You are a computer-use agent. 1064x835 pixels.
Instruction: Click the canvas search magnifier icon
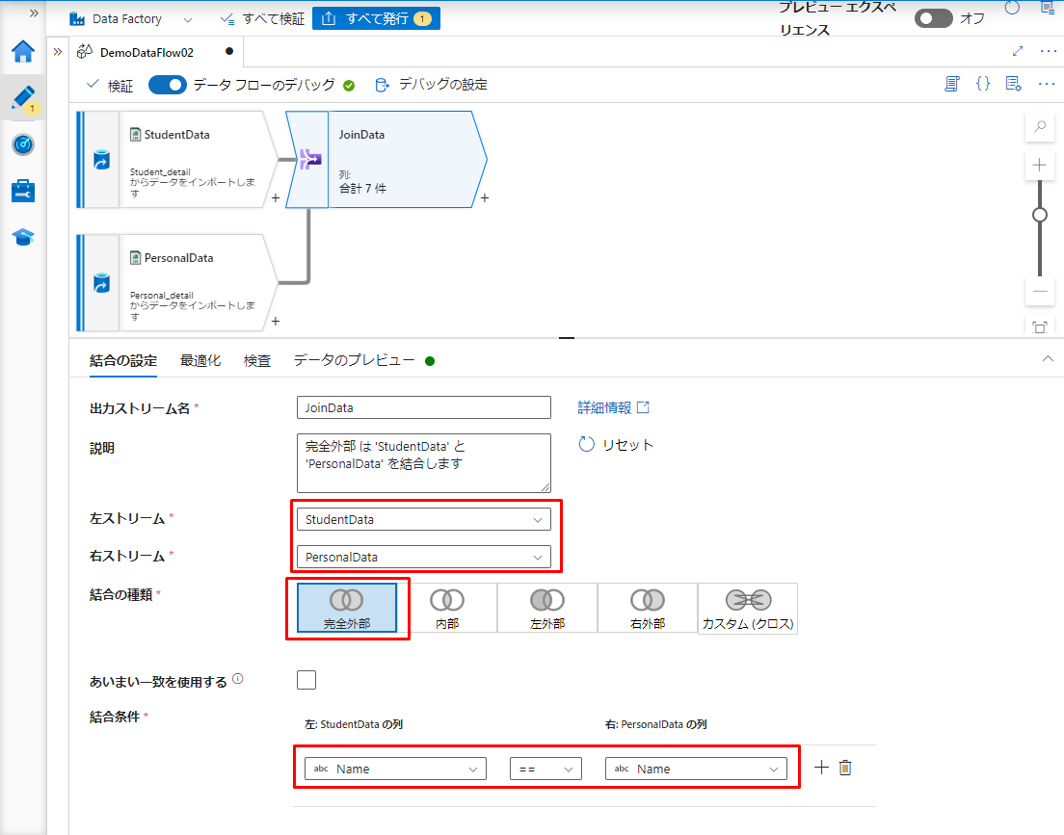click(x=1039, y=127)
